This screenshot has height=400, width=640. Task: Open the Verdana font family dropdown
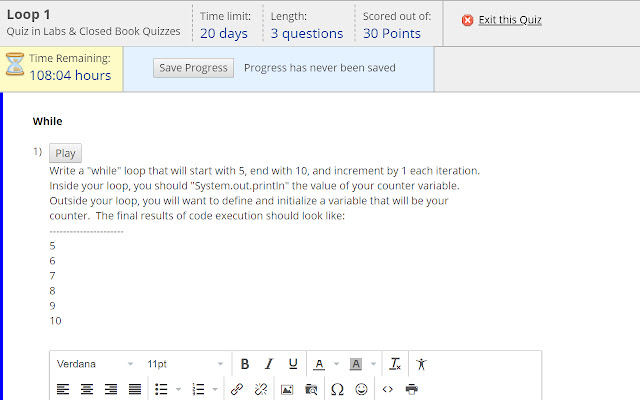tap(95, 364)
